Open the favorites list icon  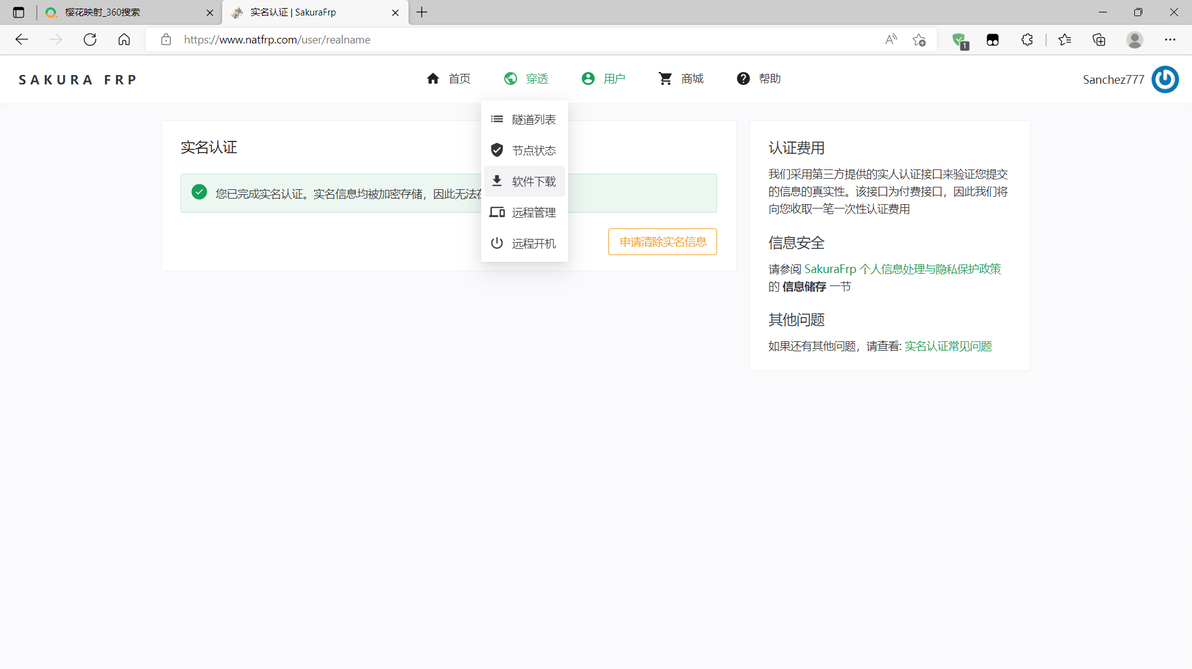pyautogui.click(x=1064, y=40)
